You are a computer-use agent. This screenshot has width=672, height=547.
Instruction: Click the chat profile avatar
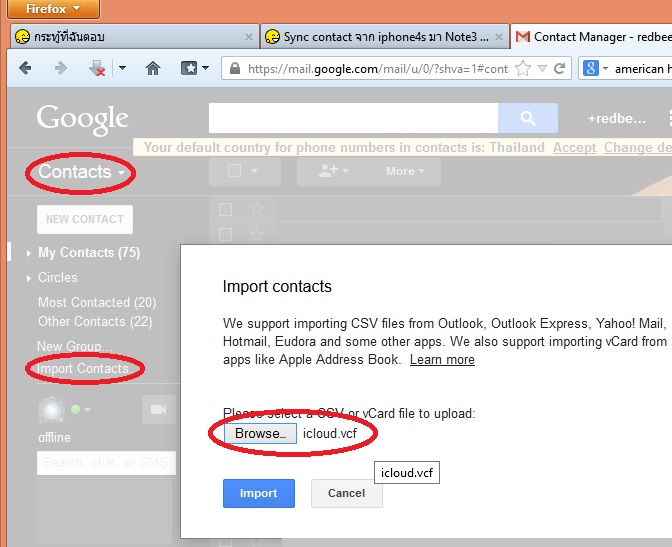click(51, 410)
